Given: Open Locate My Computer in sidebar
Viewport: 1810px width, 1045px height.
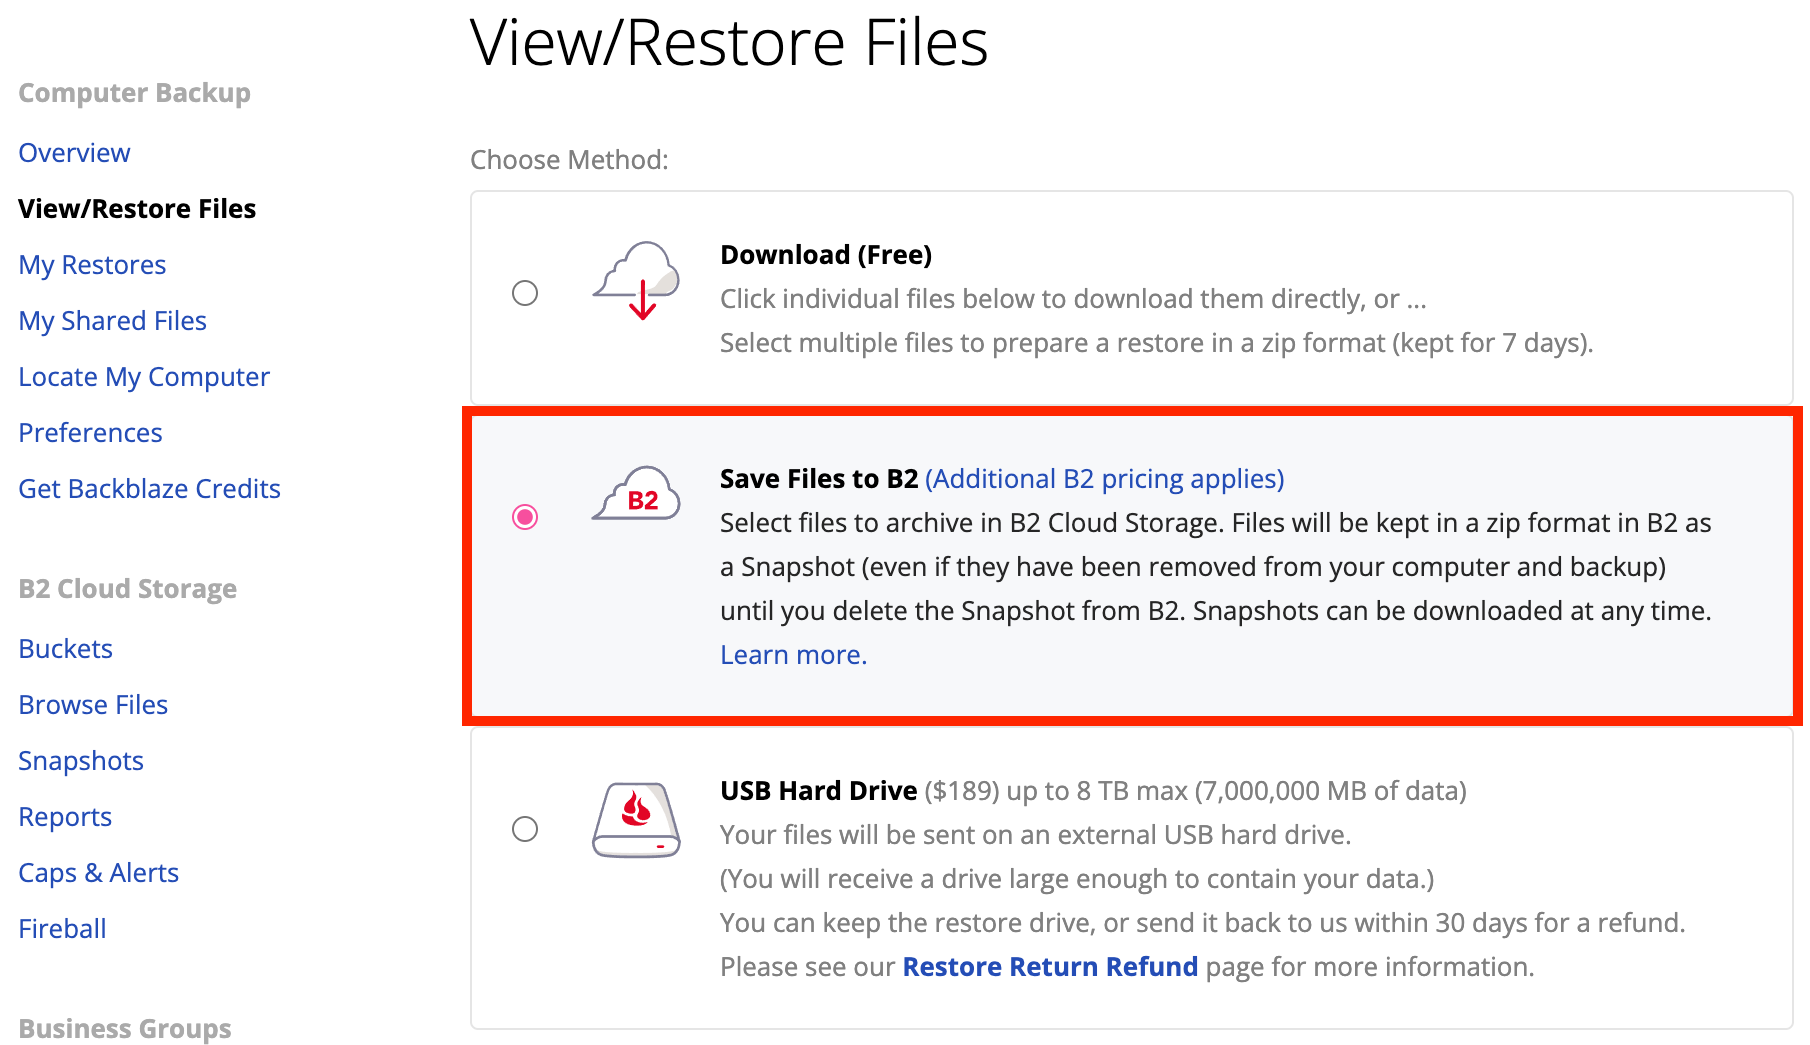Looking at the screenshot, I should (144, 377).
